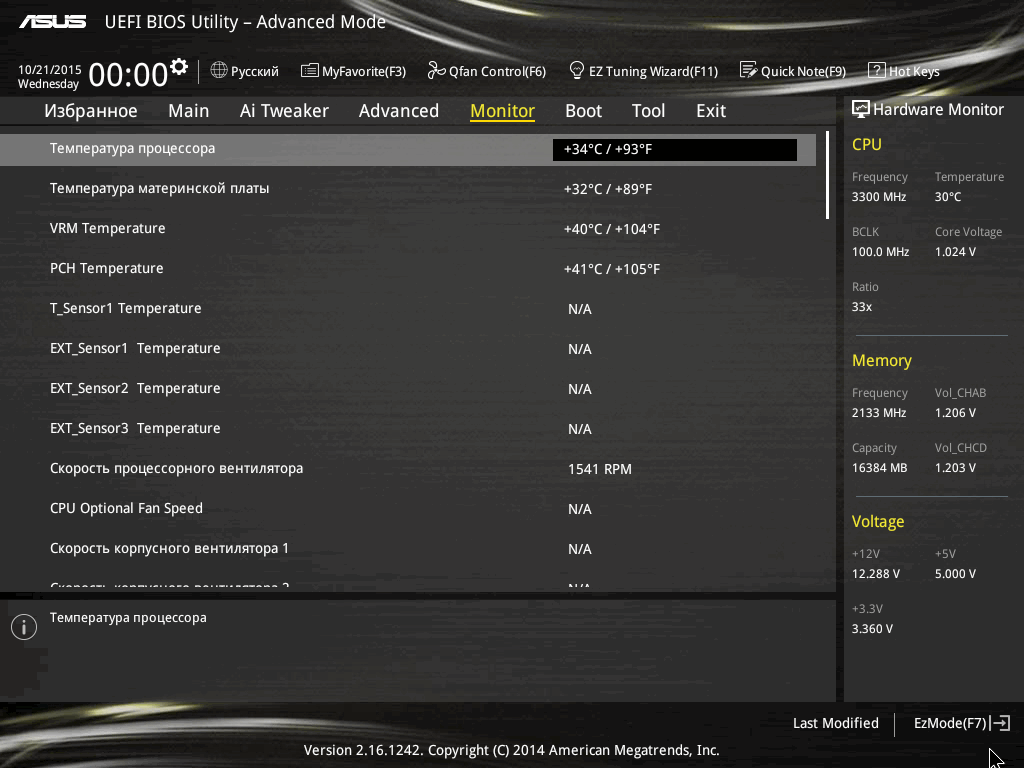Viewport: 1024px width, 768px height.
Task: Click CPU frequency 3300 MHz value
Action: (879, 197)
